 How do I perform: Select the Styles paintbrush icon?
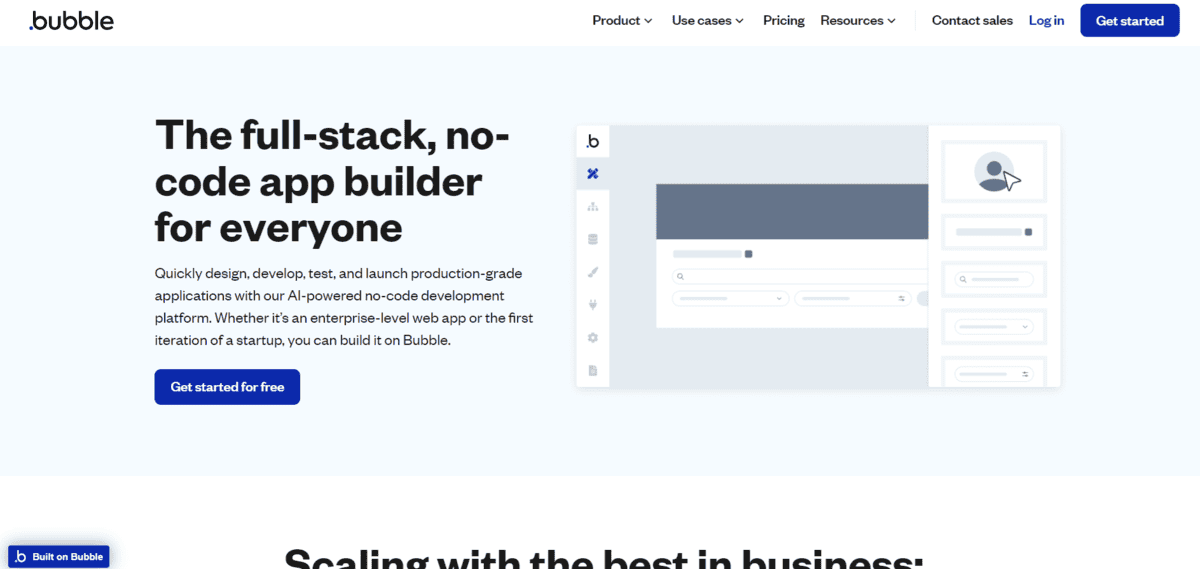593,272
